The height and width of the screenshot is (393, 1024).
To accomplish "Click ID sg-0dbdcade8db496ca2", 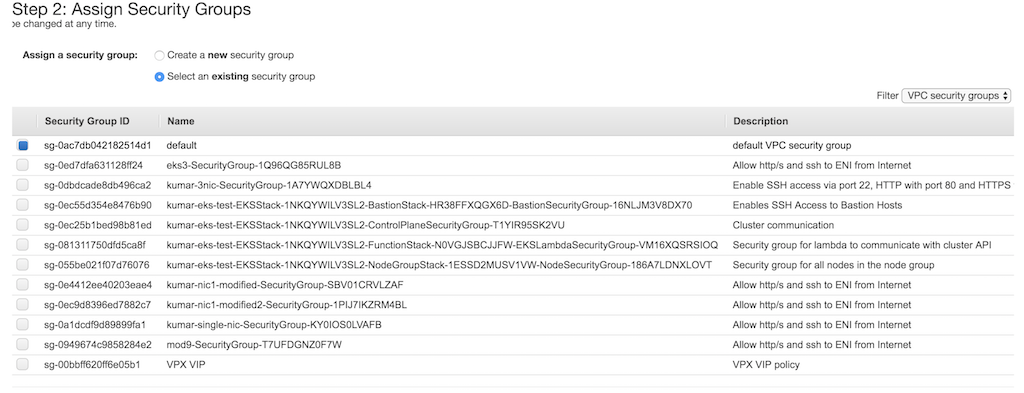I will pos(97,185).
